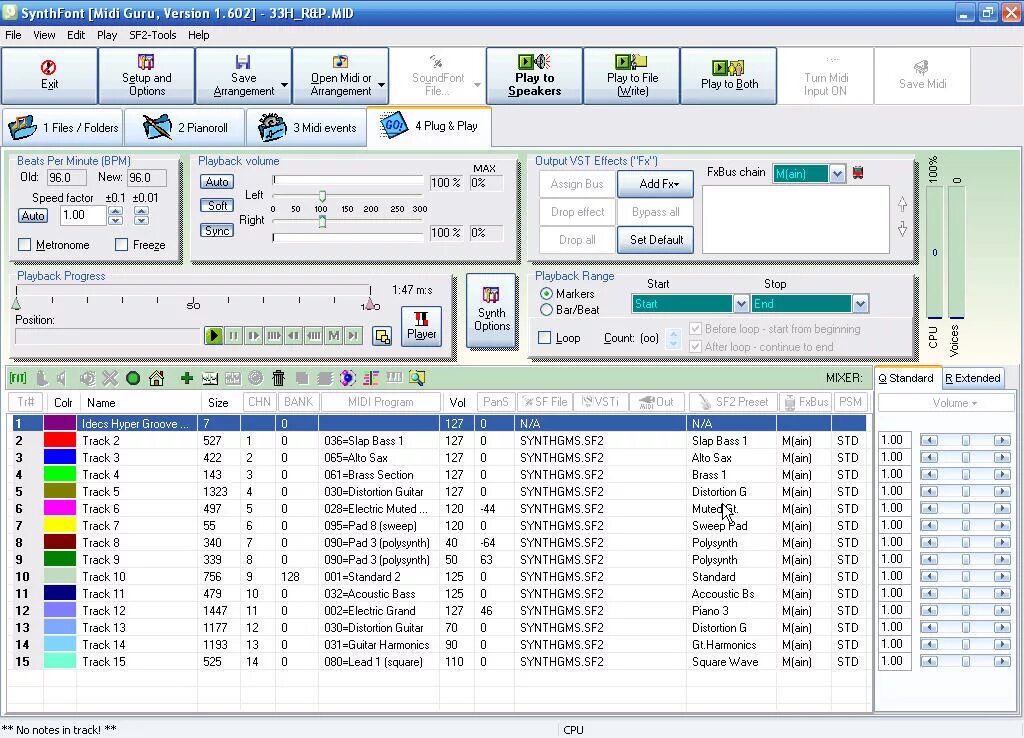
Task: Open the SF2-Tools menu
Action: pyautogui.click(x=152, y=35)
